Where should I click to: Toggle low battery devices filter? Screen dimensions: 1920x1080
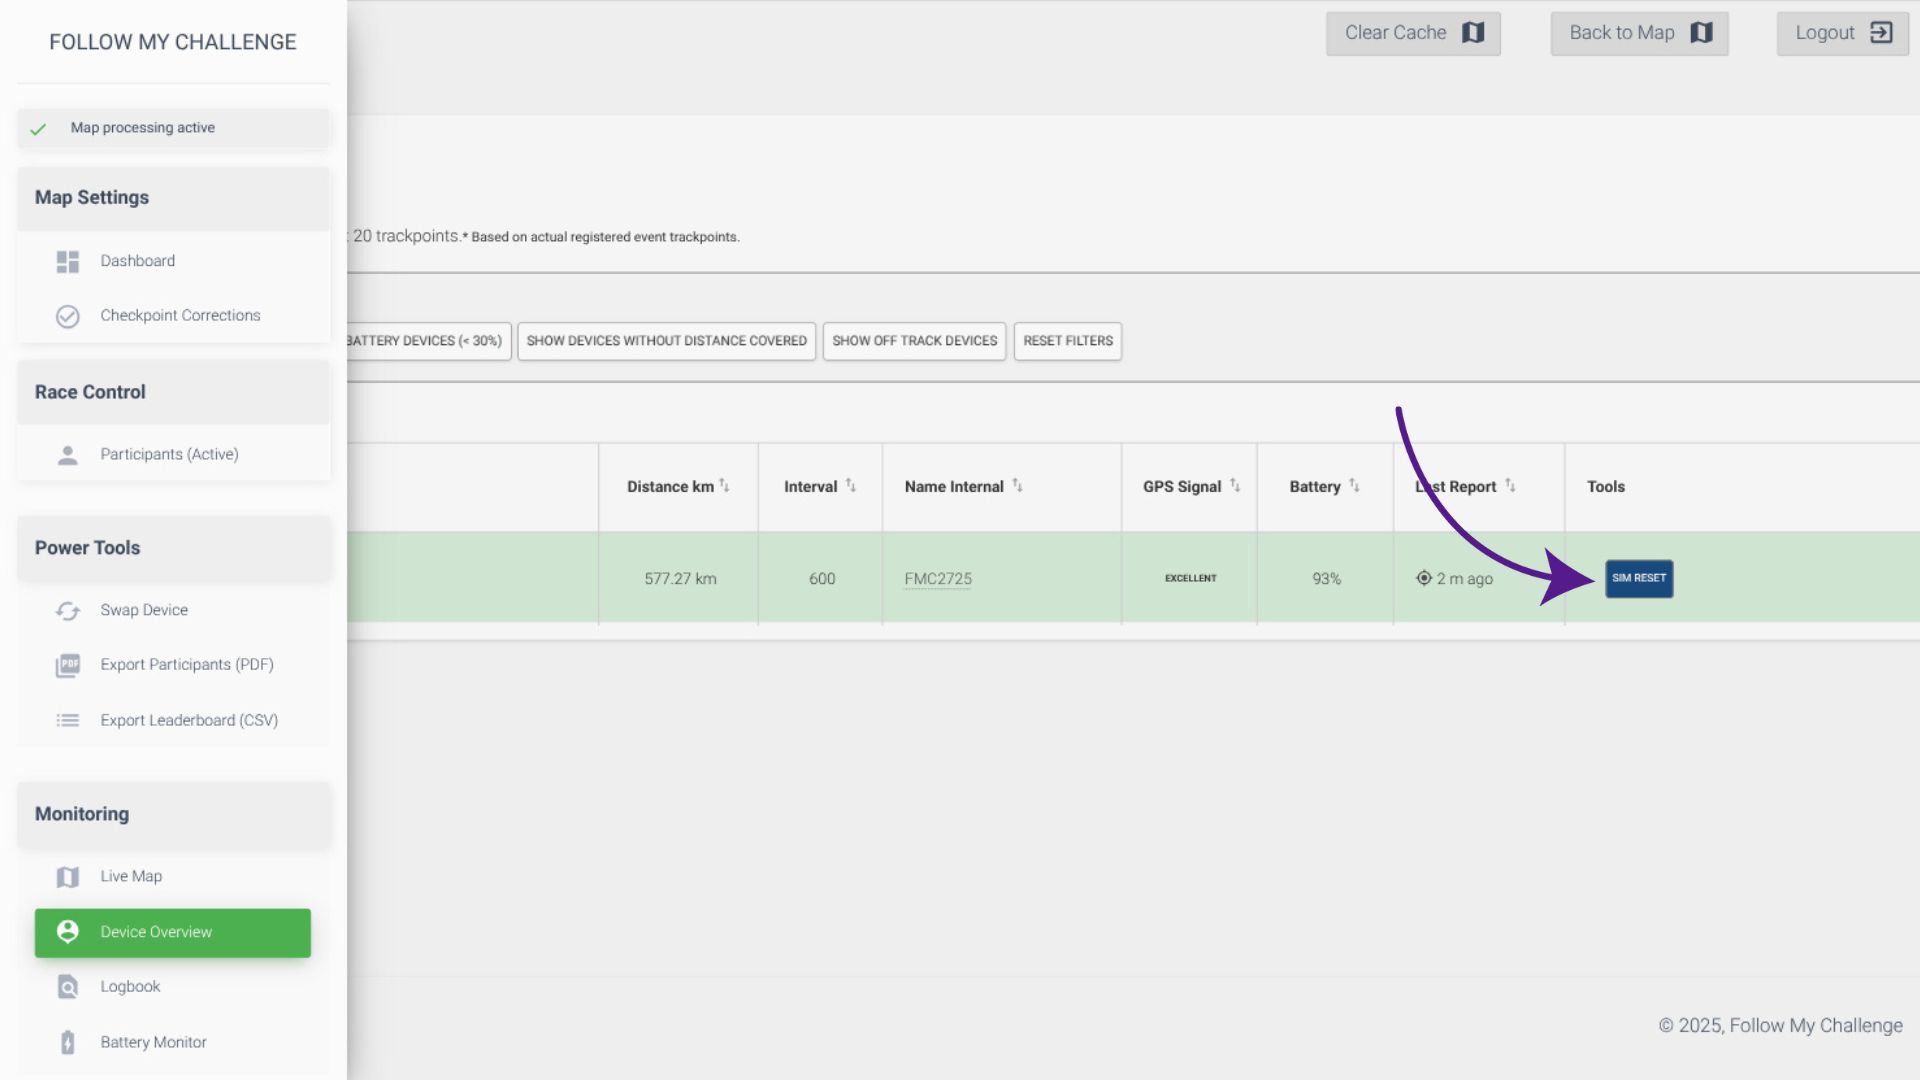click(428, 341)
